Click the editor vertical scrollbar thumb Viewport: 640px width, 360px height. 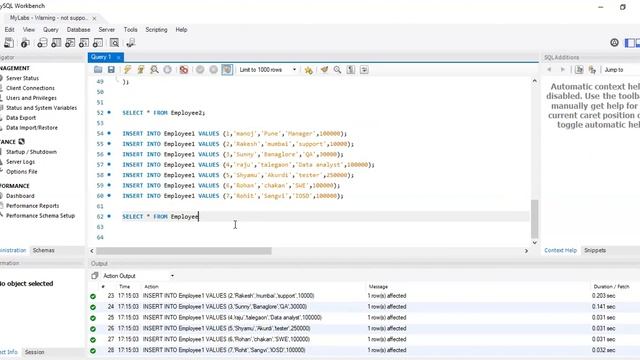(x=534, y=219)
